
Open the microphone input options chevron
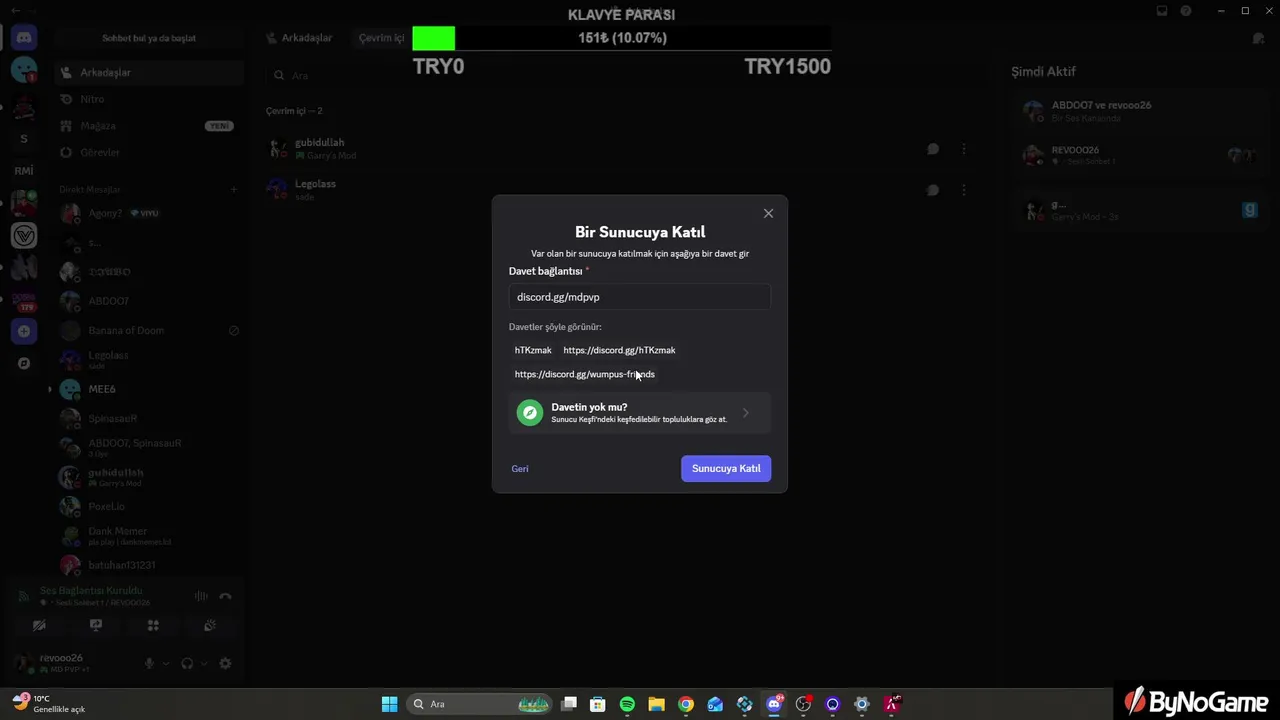click(x=166, y=663)
